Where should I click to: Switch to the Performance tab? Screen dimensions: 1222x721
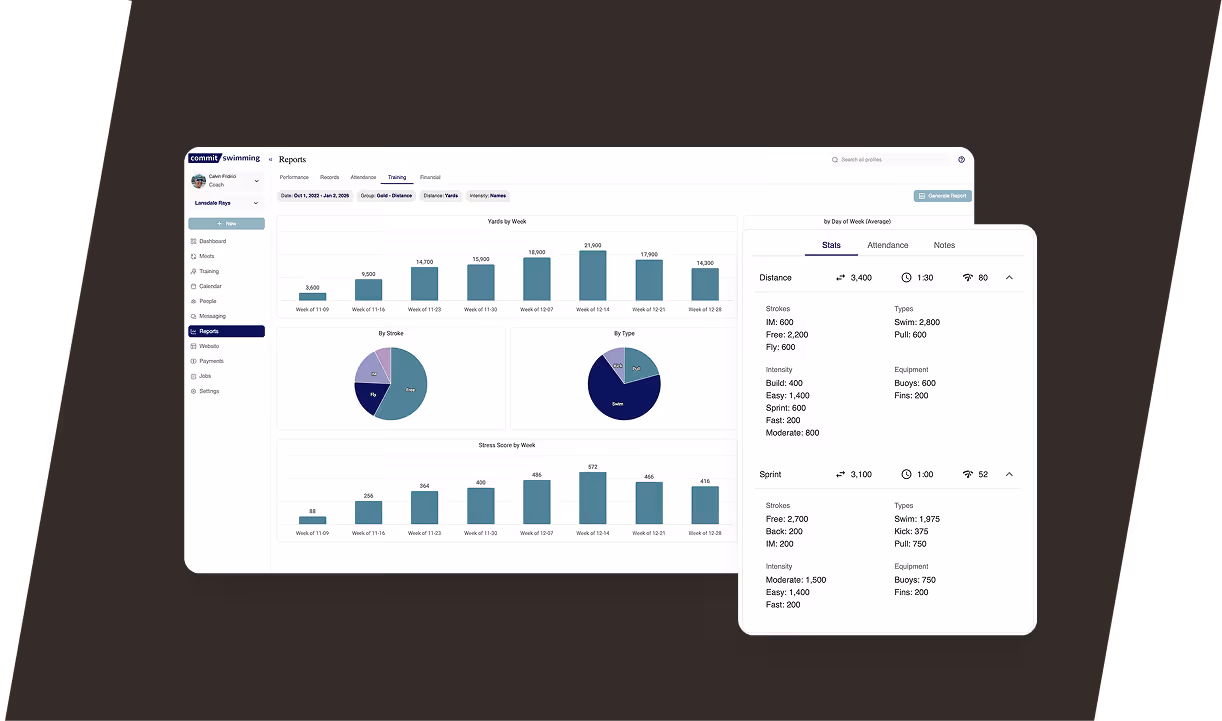(294, 177)
